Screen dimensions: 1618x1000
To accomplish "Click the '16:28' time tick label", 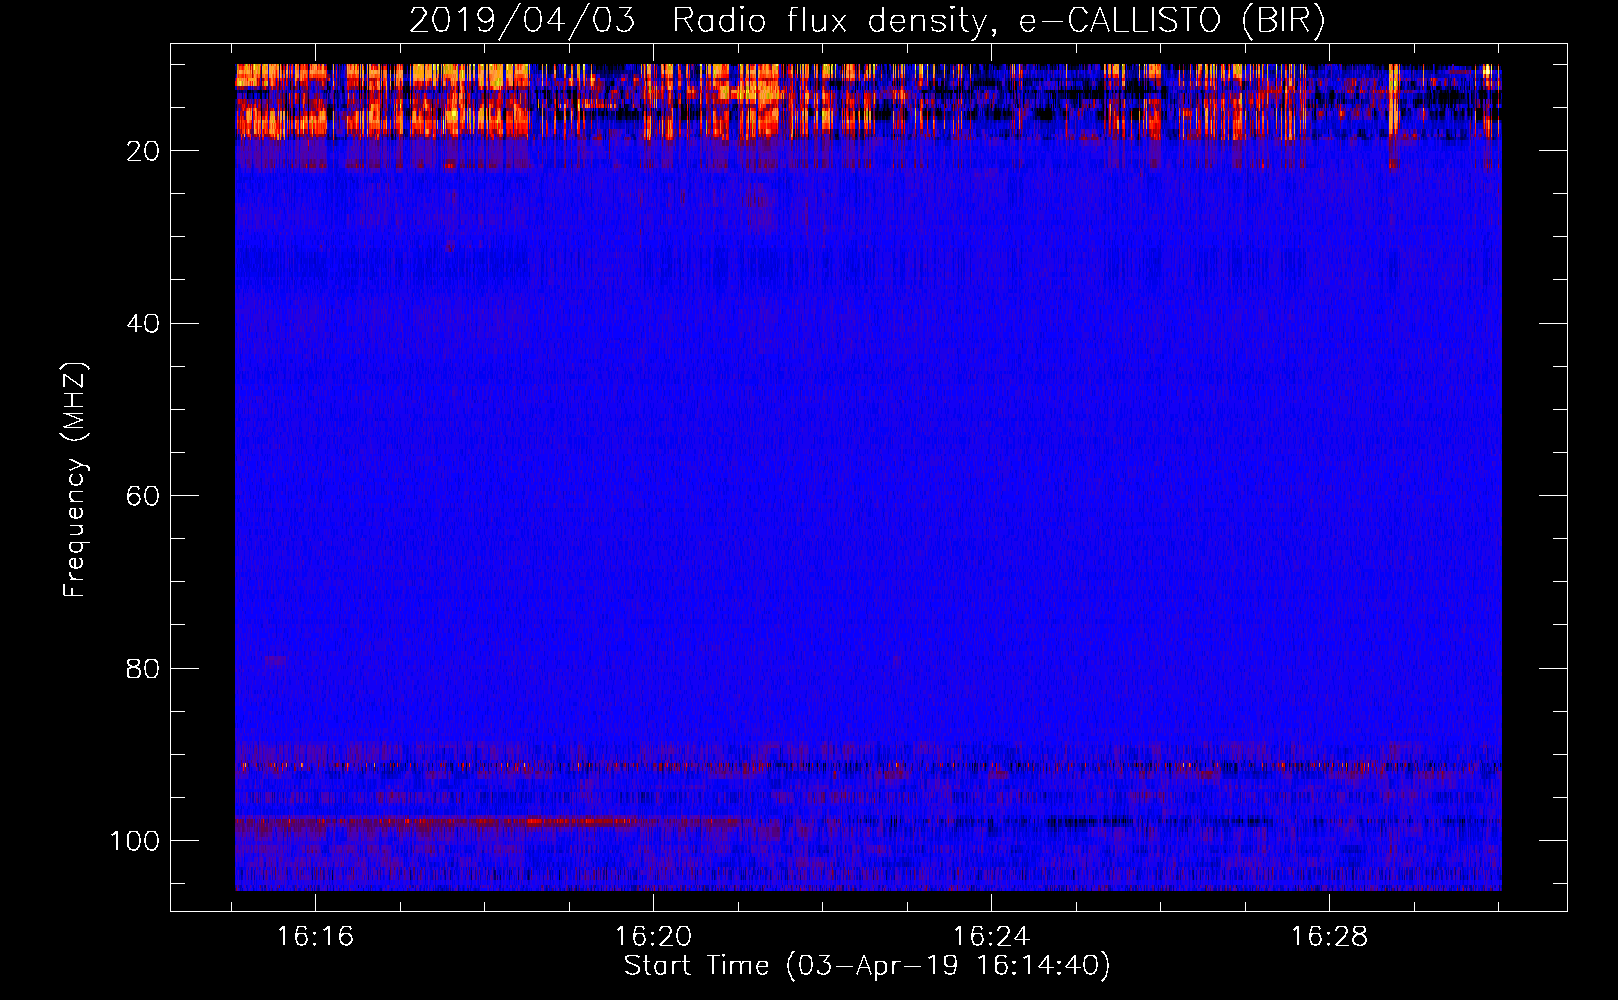I will pos(1329,937).
